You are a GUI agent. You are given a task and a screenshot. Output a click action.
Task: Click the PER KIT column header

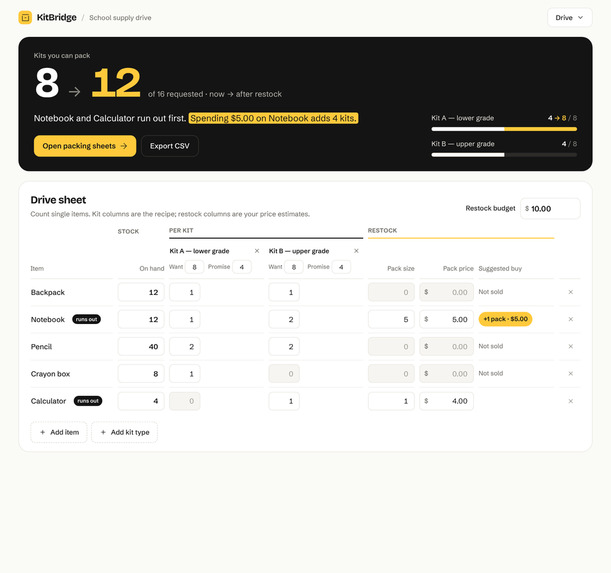click(x=181, y=230)
